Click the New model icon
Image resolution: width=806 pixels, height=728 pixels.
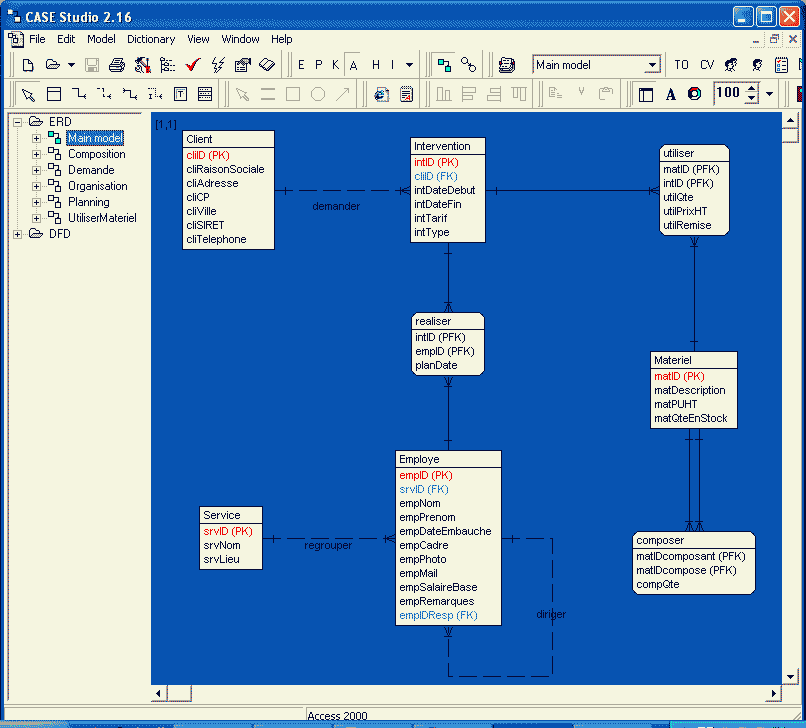click(x=28, y=65)
